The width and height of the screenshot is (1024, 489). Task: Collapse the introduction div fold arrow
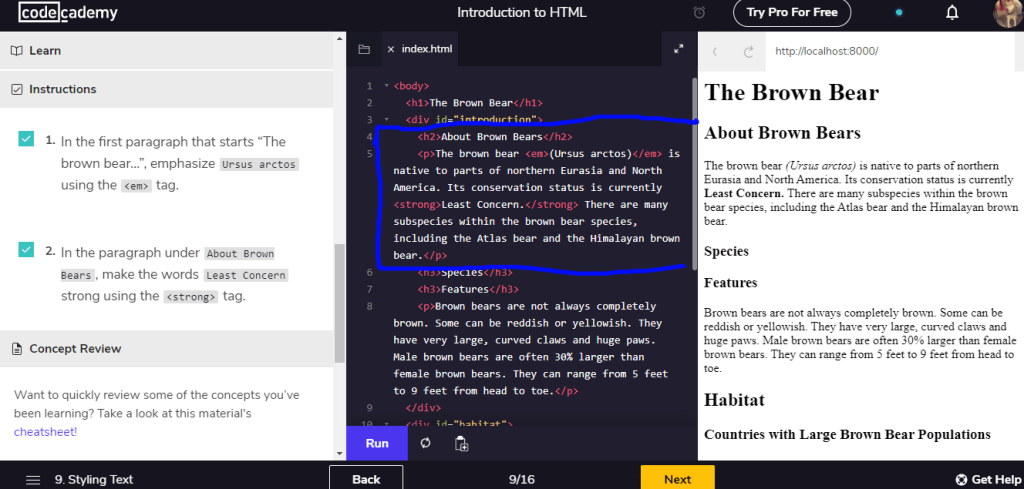(387, 120)
